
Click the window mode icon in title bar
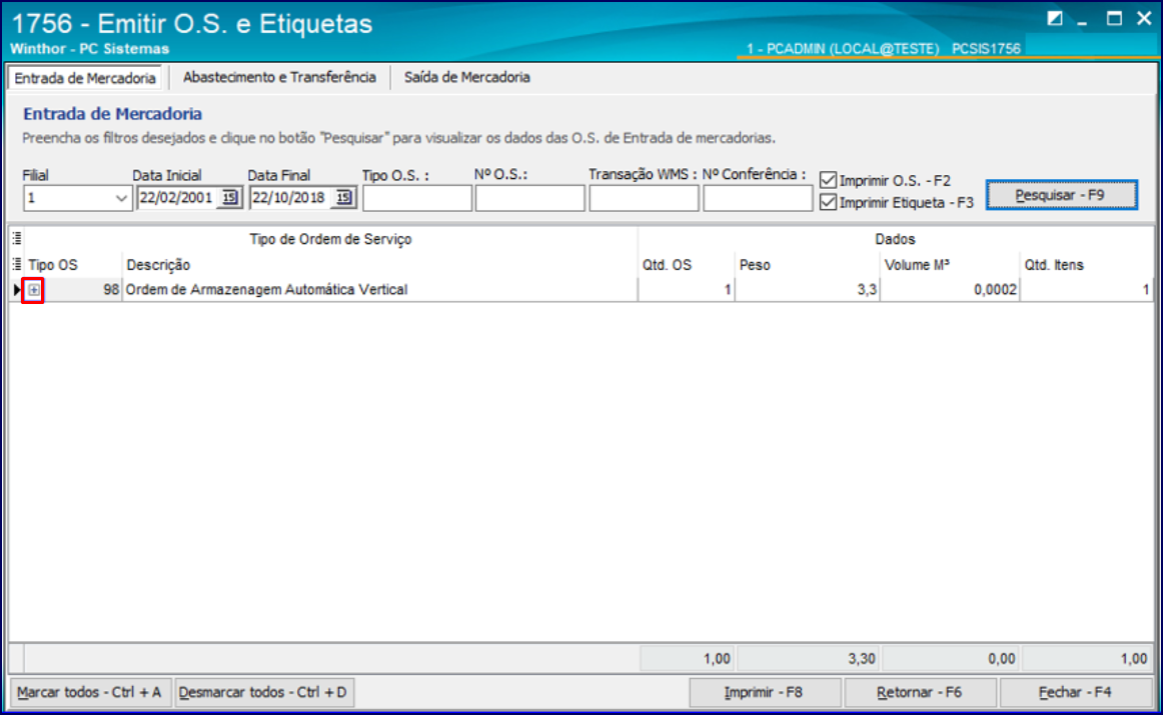click(x=1054, y=19)
